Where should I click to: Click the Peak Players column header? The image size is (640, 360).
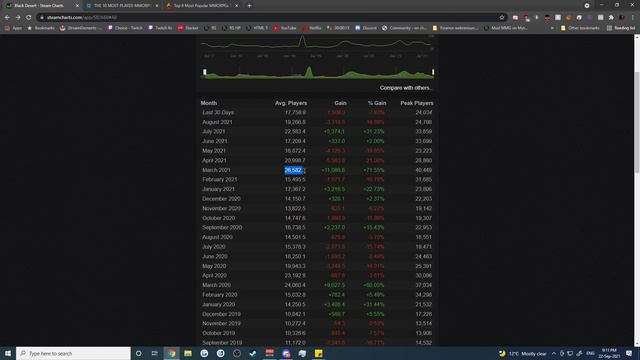[417, 103]
